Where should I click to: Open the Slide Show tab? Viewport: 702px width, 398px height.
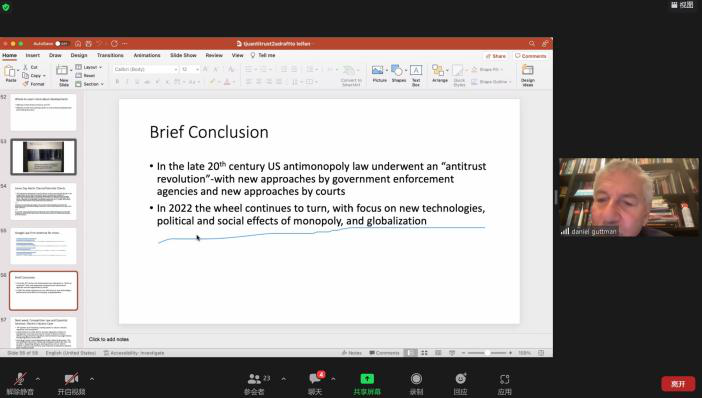(x=183, y=55)
